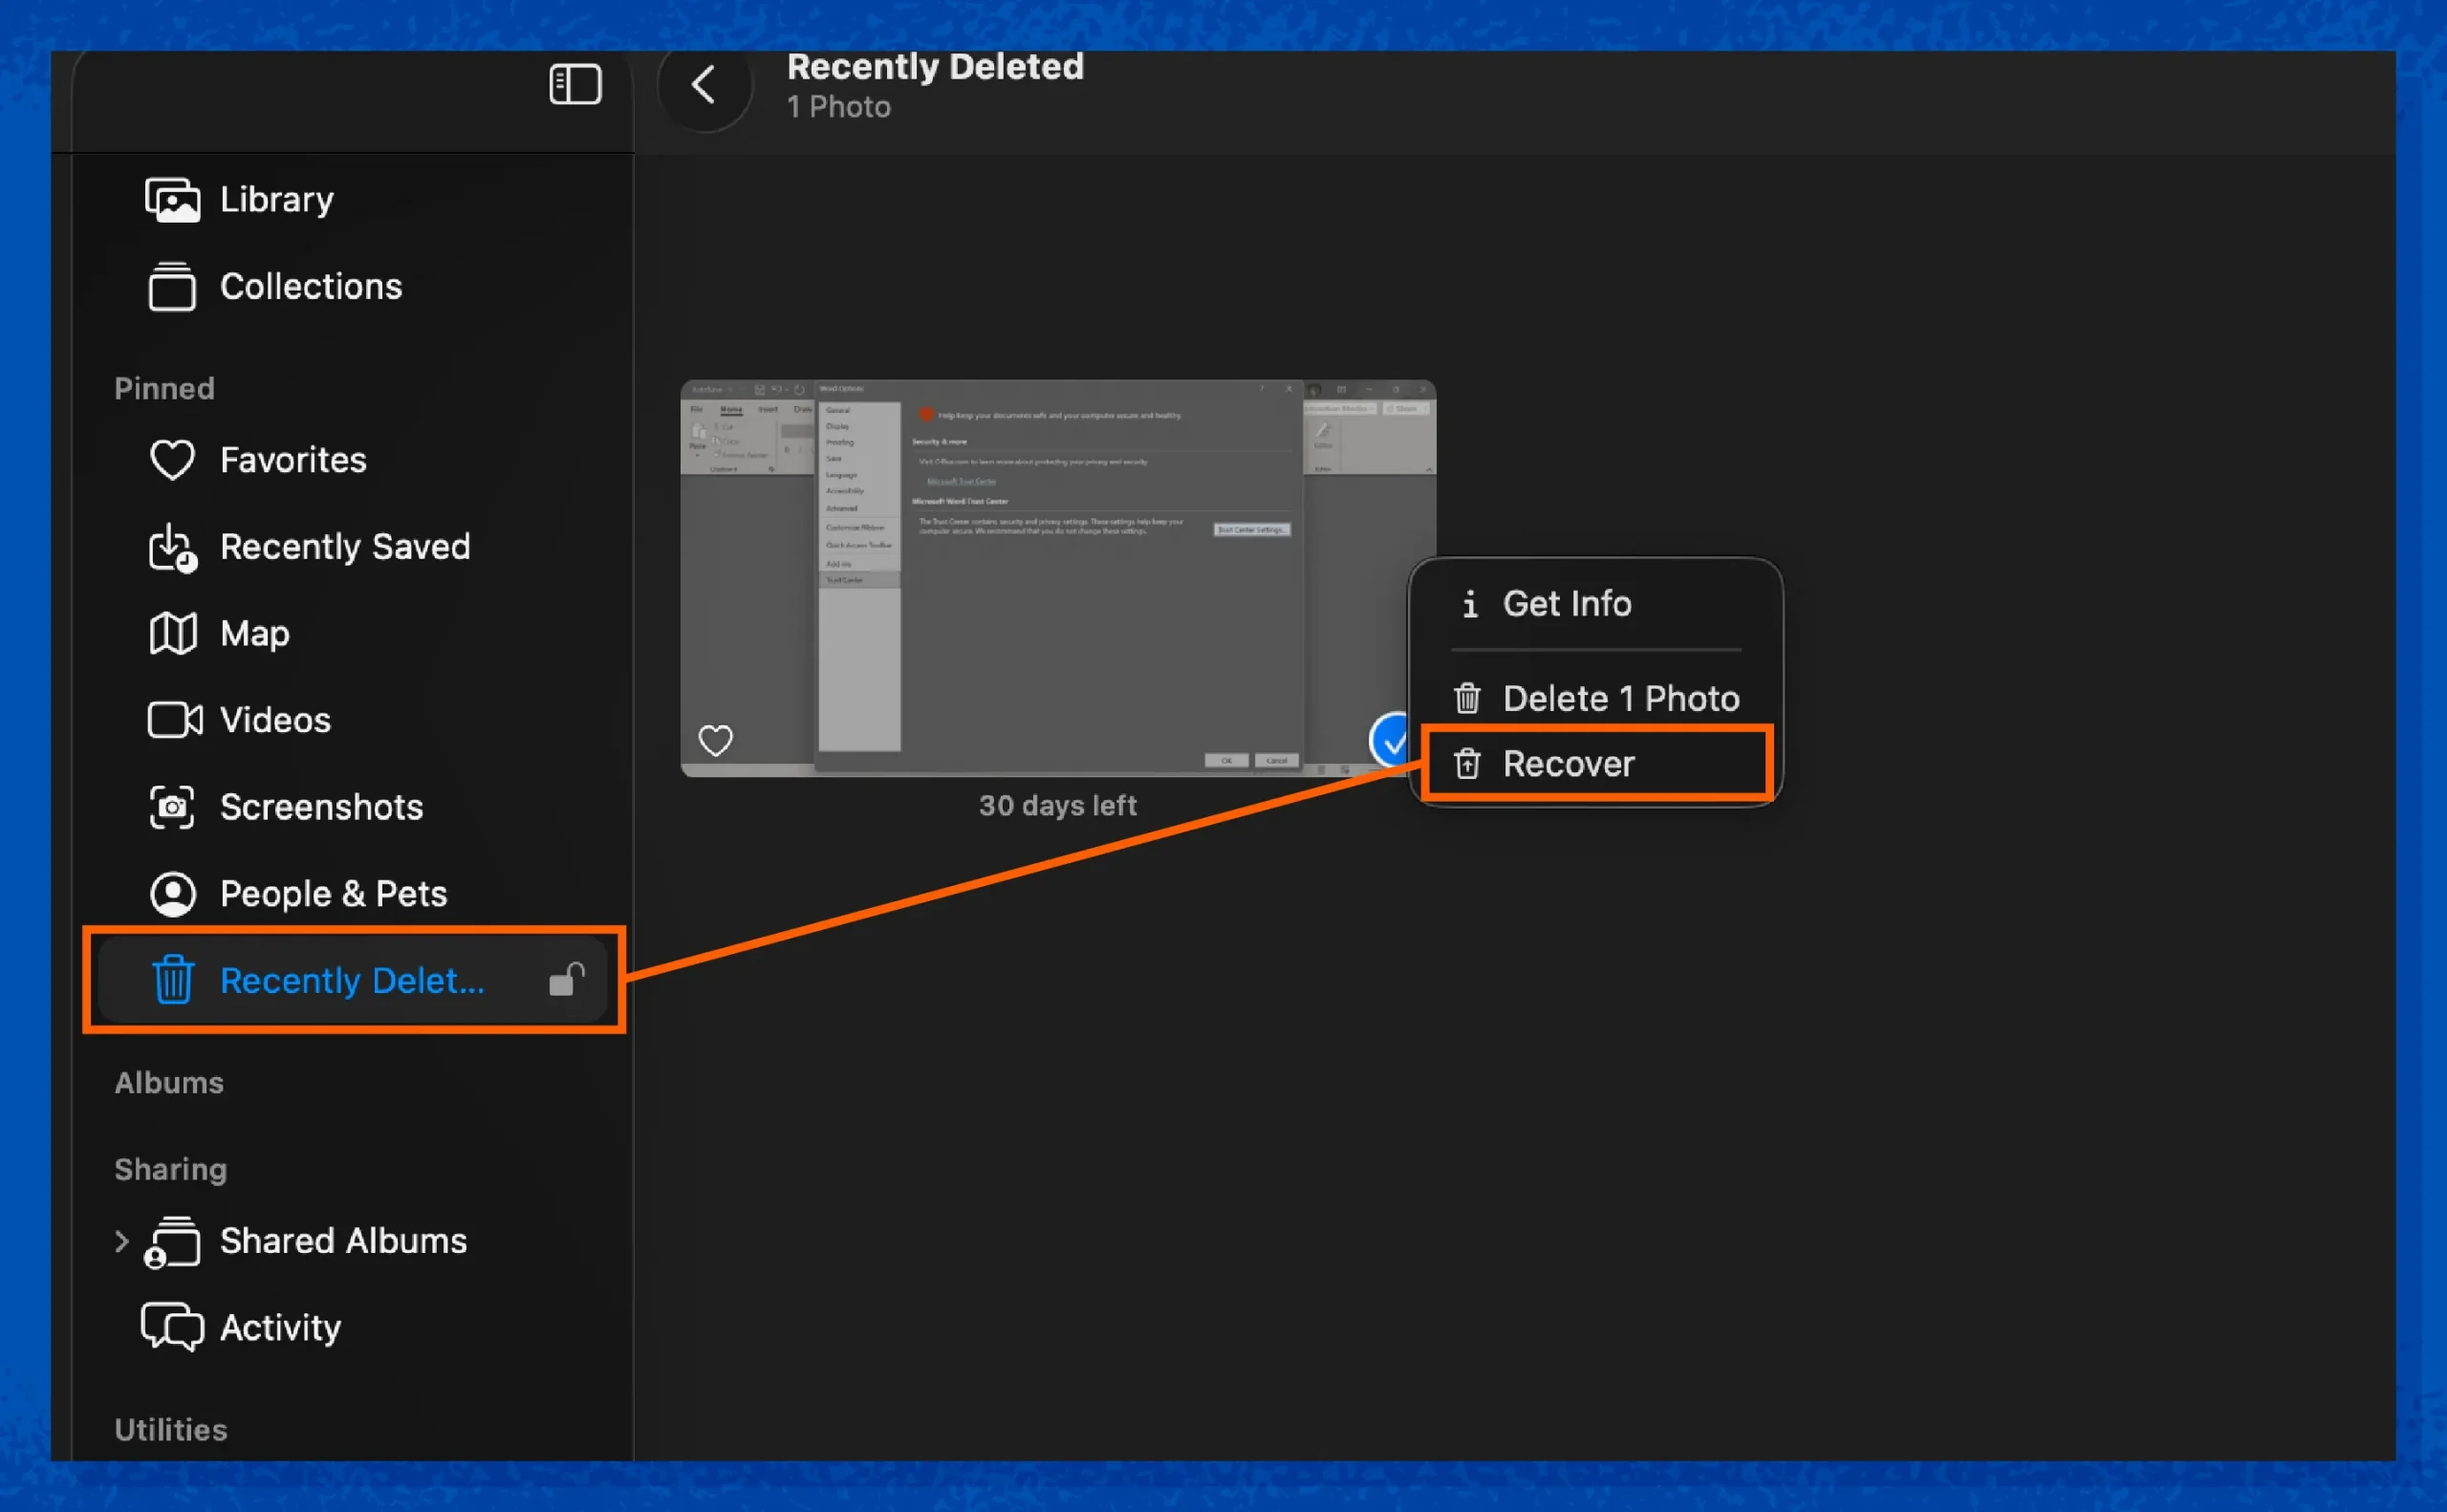Image resolution: width=2447 pixels, height=1512 pixels.
Task: Go back using the back arrow
Action: [x=705, y=85]
